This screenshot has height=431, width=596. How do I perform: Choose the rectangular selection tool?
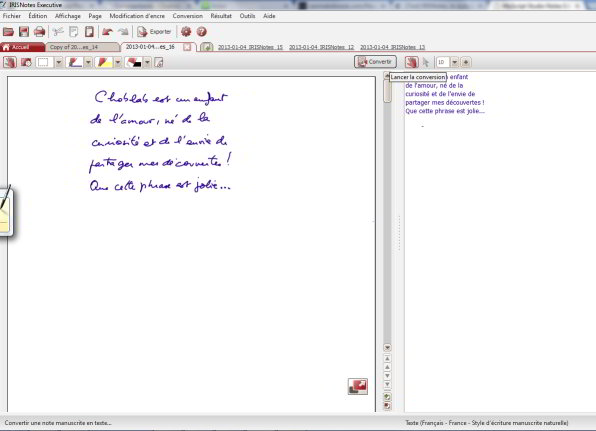tap(44, 62)
